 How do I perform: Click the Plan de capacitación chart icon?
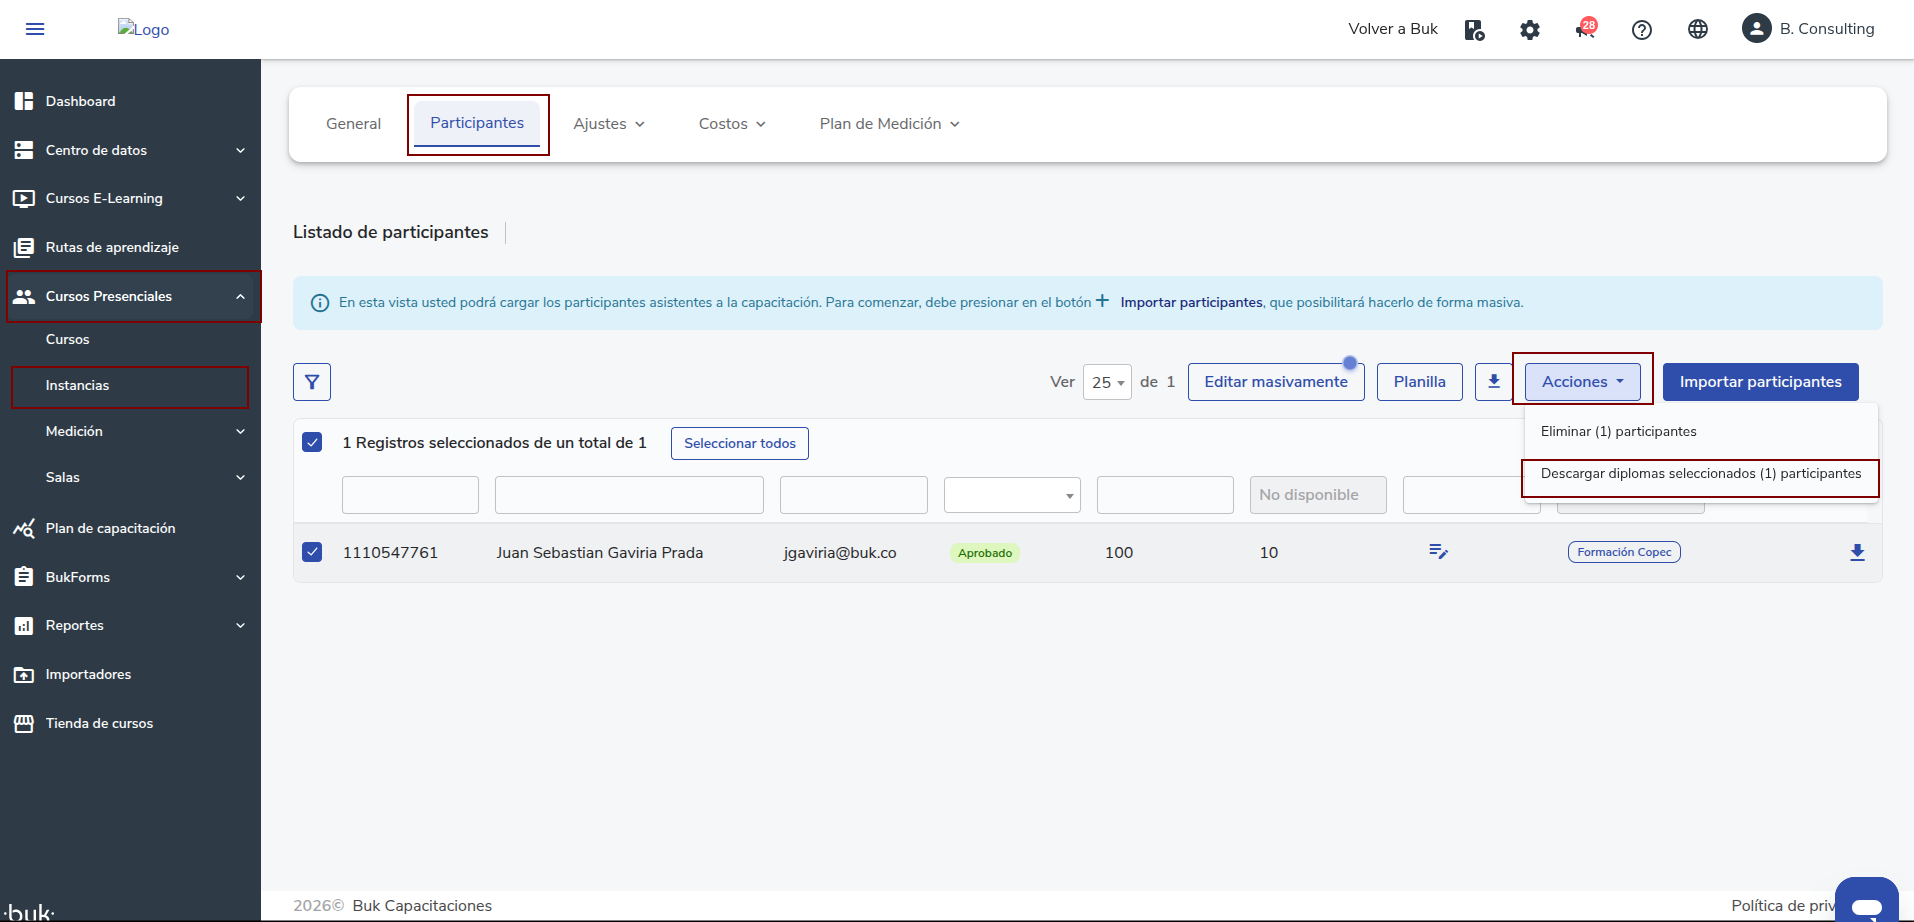(24, 528)
